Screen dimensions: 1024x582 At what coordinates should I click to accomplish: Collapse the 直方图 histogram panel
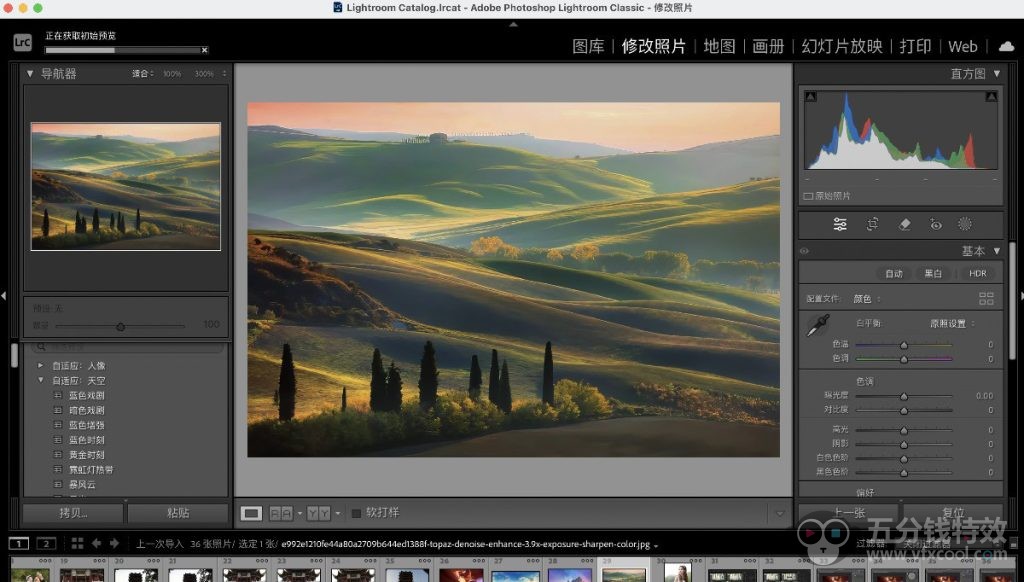point(996,73)
